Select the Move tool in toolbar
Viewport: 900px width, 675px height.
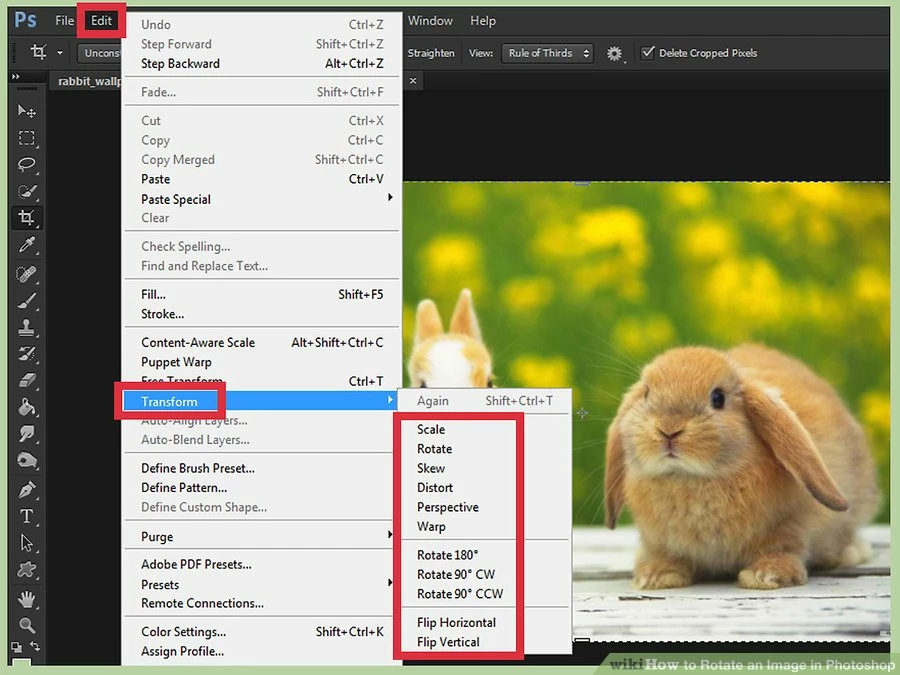pyautogui.click(x=26, y=110)
